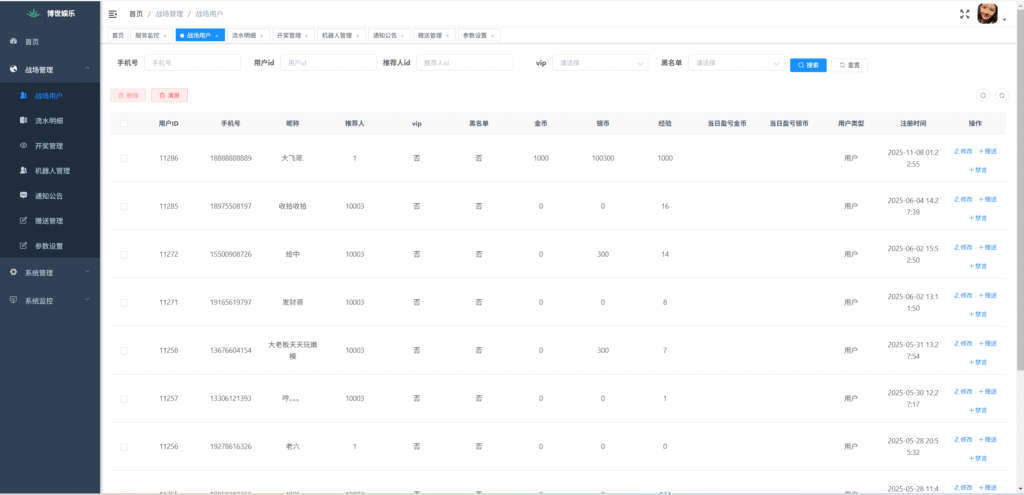Click 修改 for user 11286

(x=963, y=152)
